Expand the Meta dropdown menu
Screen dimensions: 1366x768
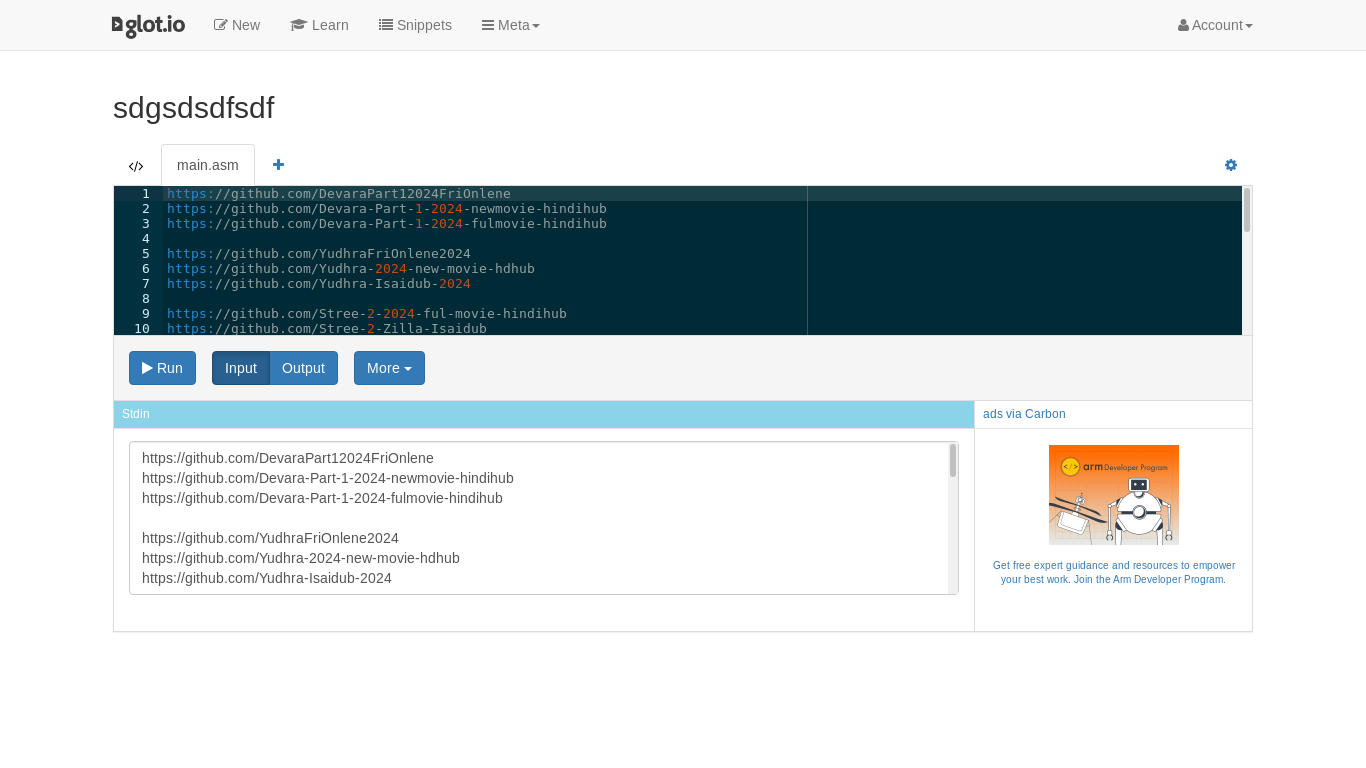[510, 25]
